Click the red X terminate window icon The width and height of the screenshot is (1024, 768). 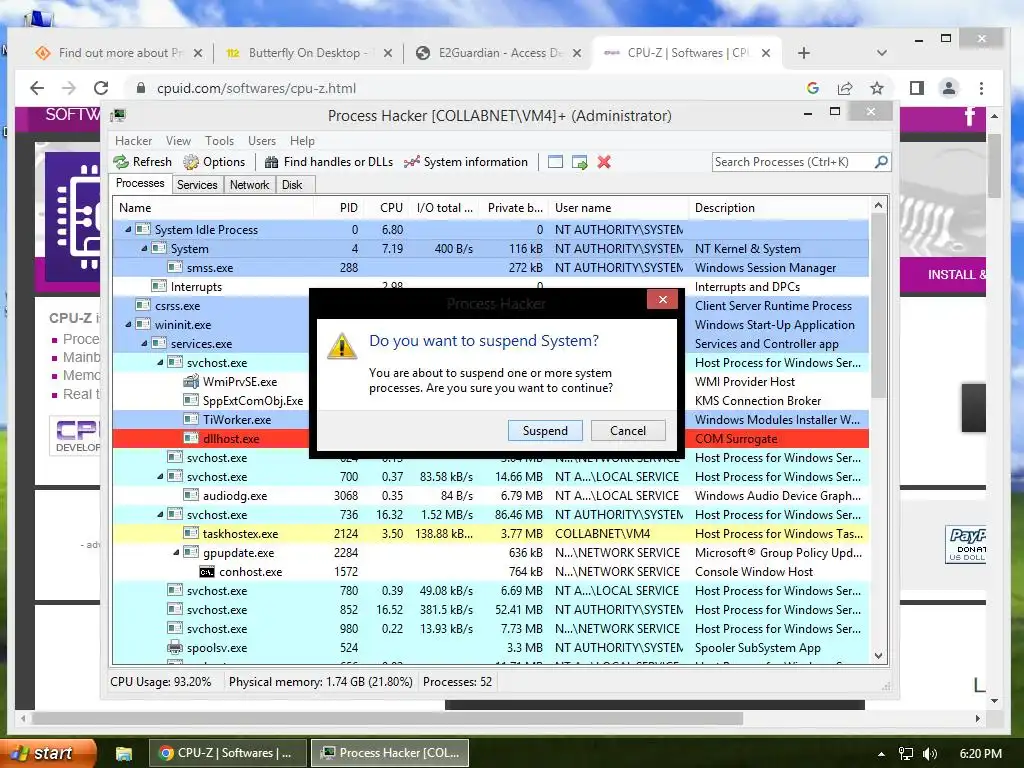[x=604, y=162]
